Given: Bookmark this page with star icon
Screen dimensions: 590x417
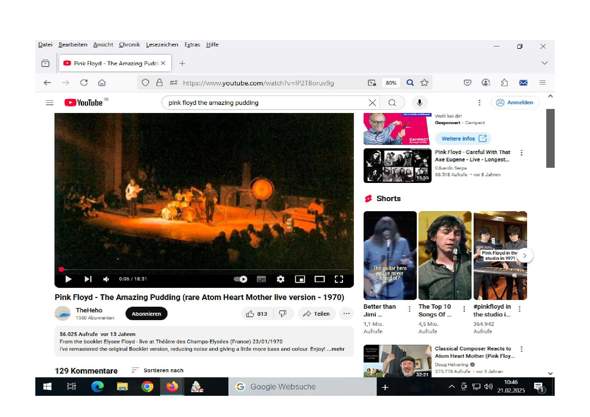Looking at the screenshot, I should [424, 83].
